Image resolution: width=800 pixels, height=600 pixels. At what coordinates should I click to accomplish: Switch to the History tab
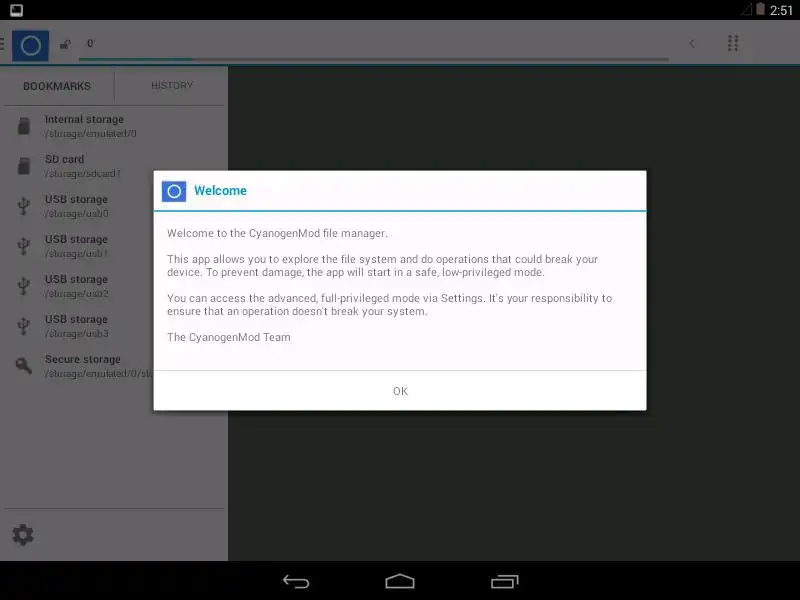[x=172, y=86]
